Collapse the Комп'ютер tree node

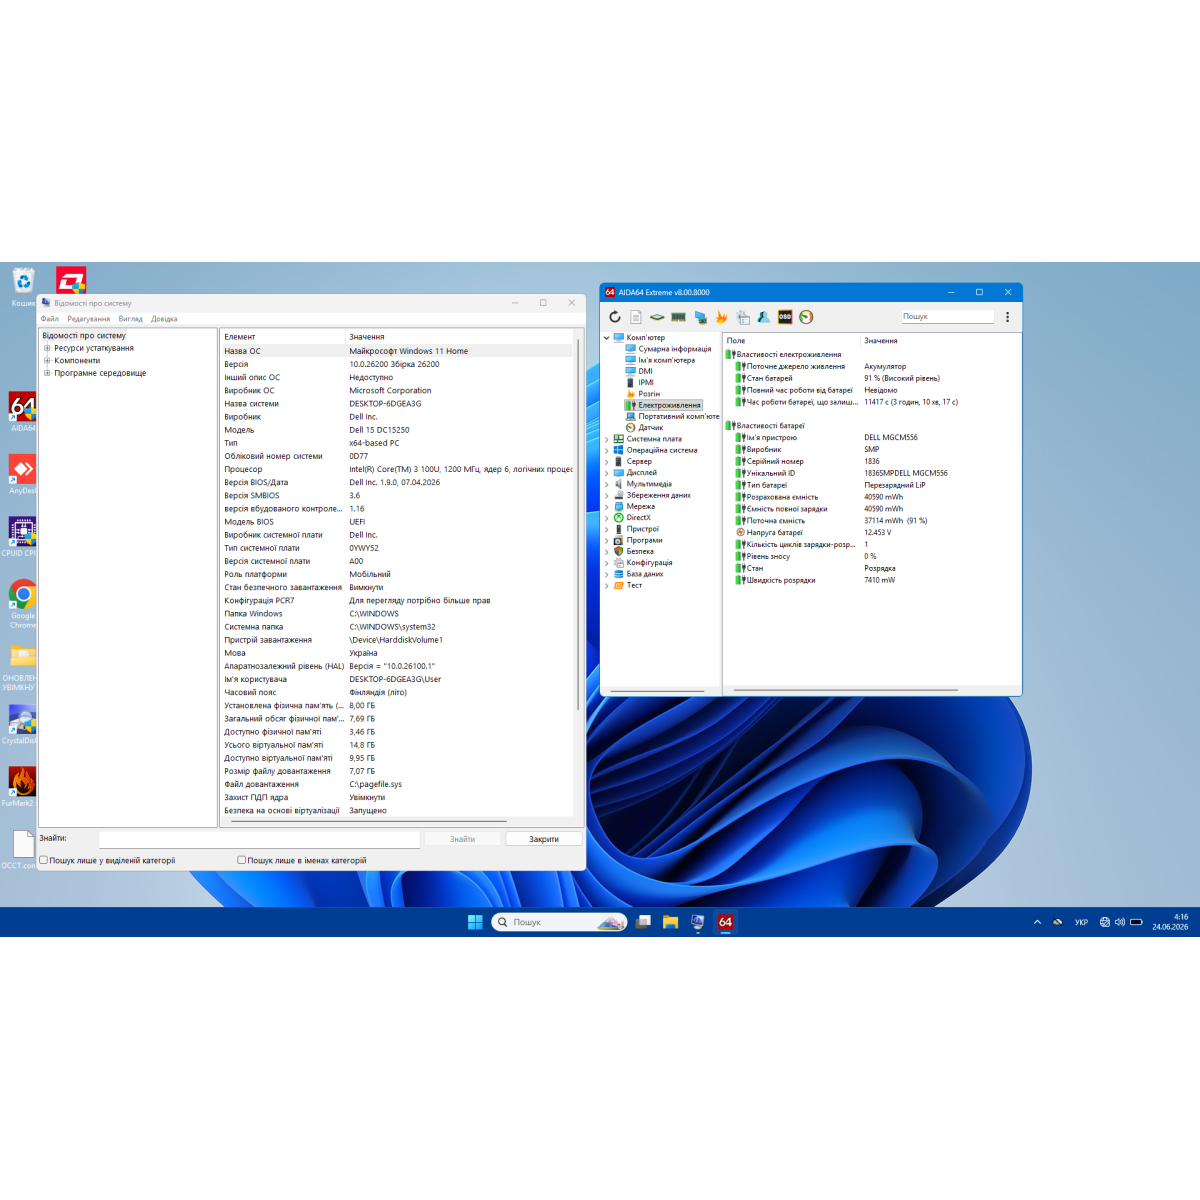tap(606, 338)
